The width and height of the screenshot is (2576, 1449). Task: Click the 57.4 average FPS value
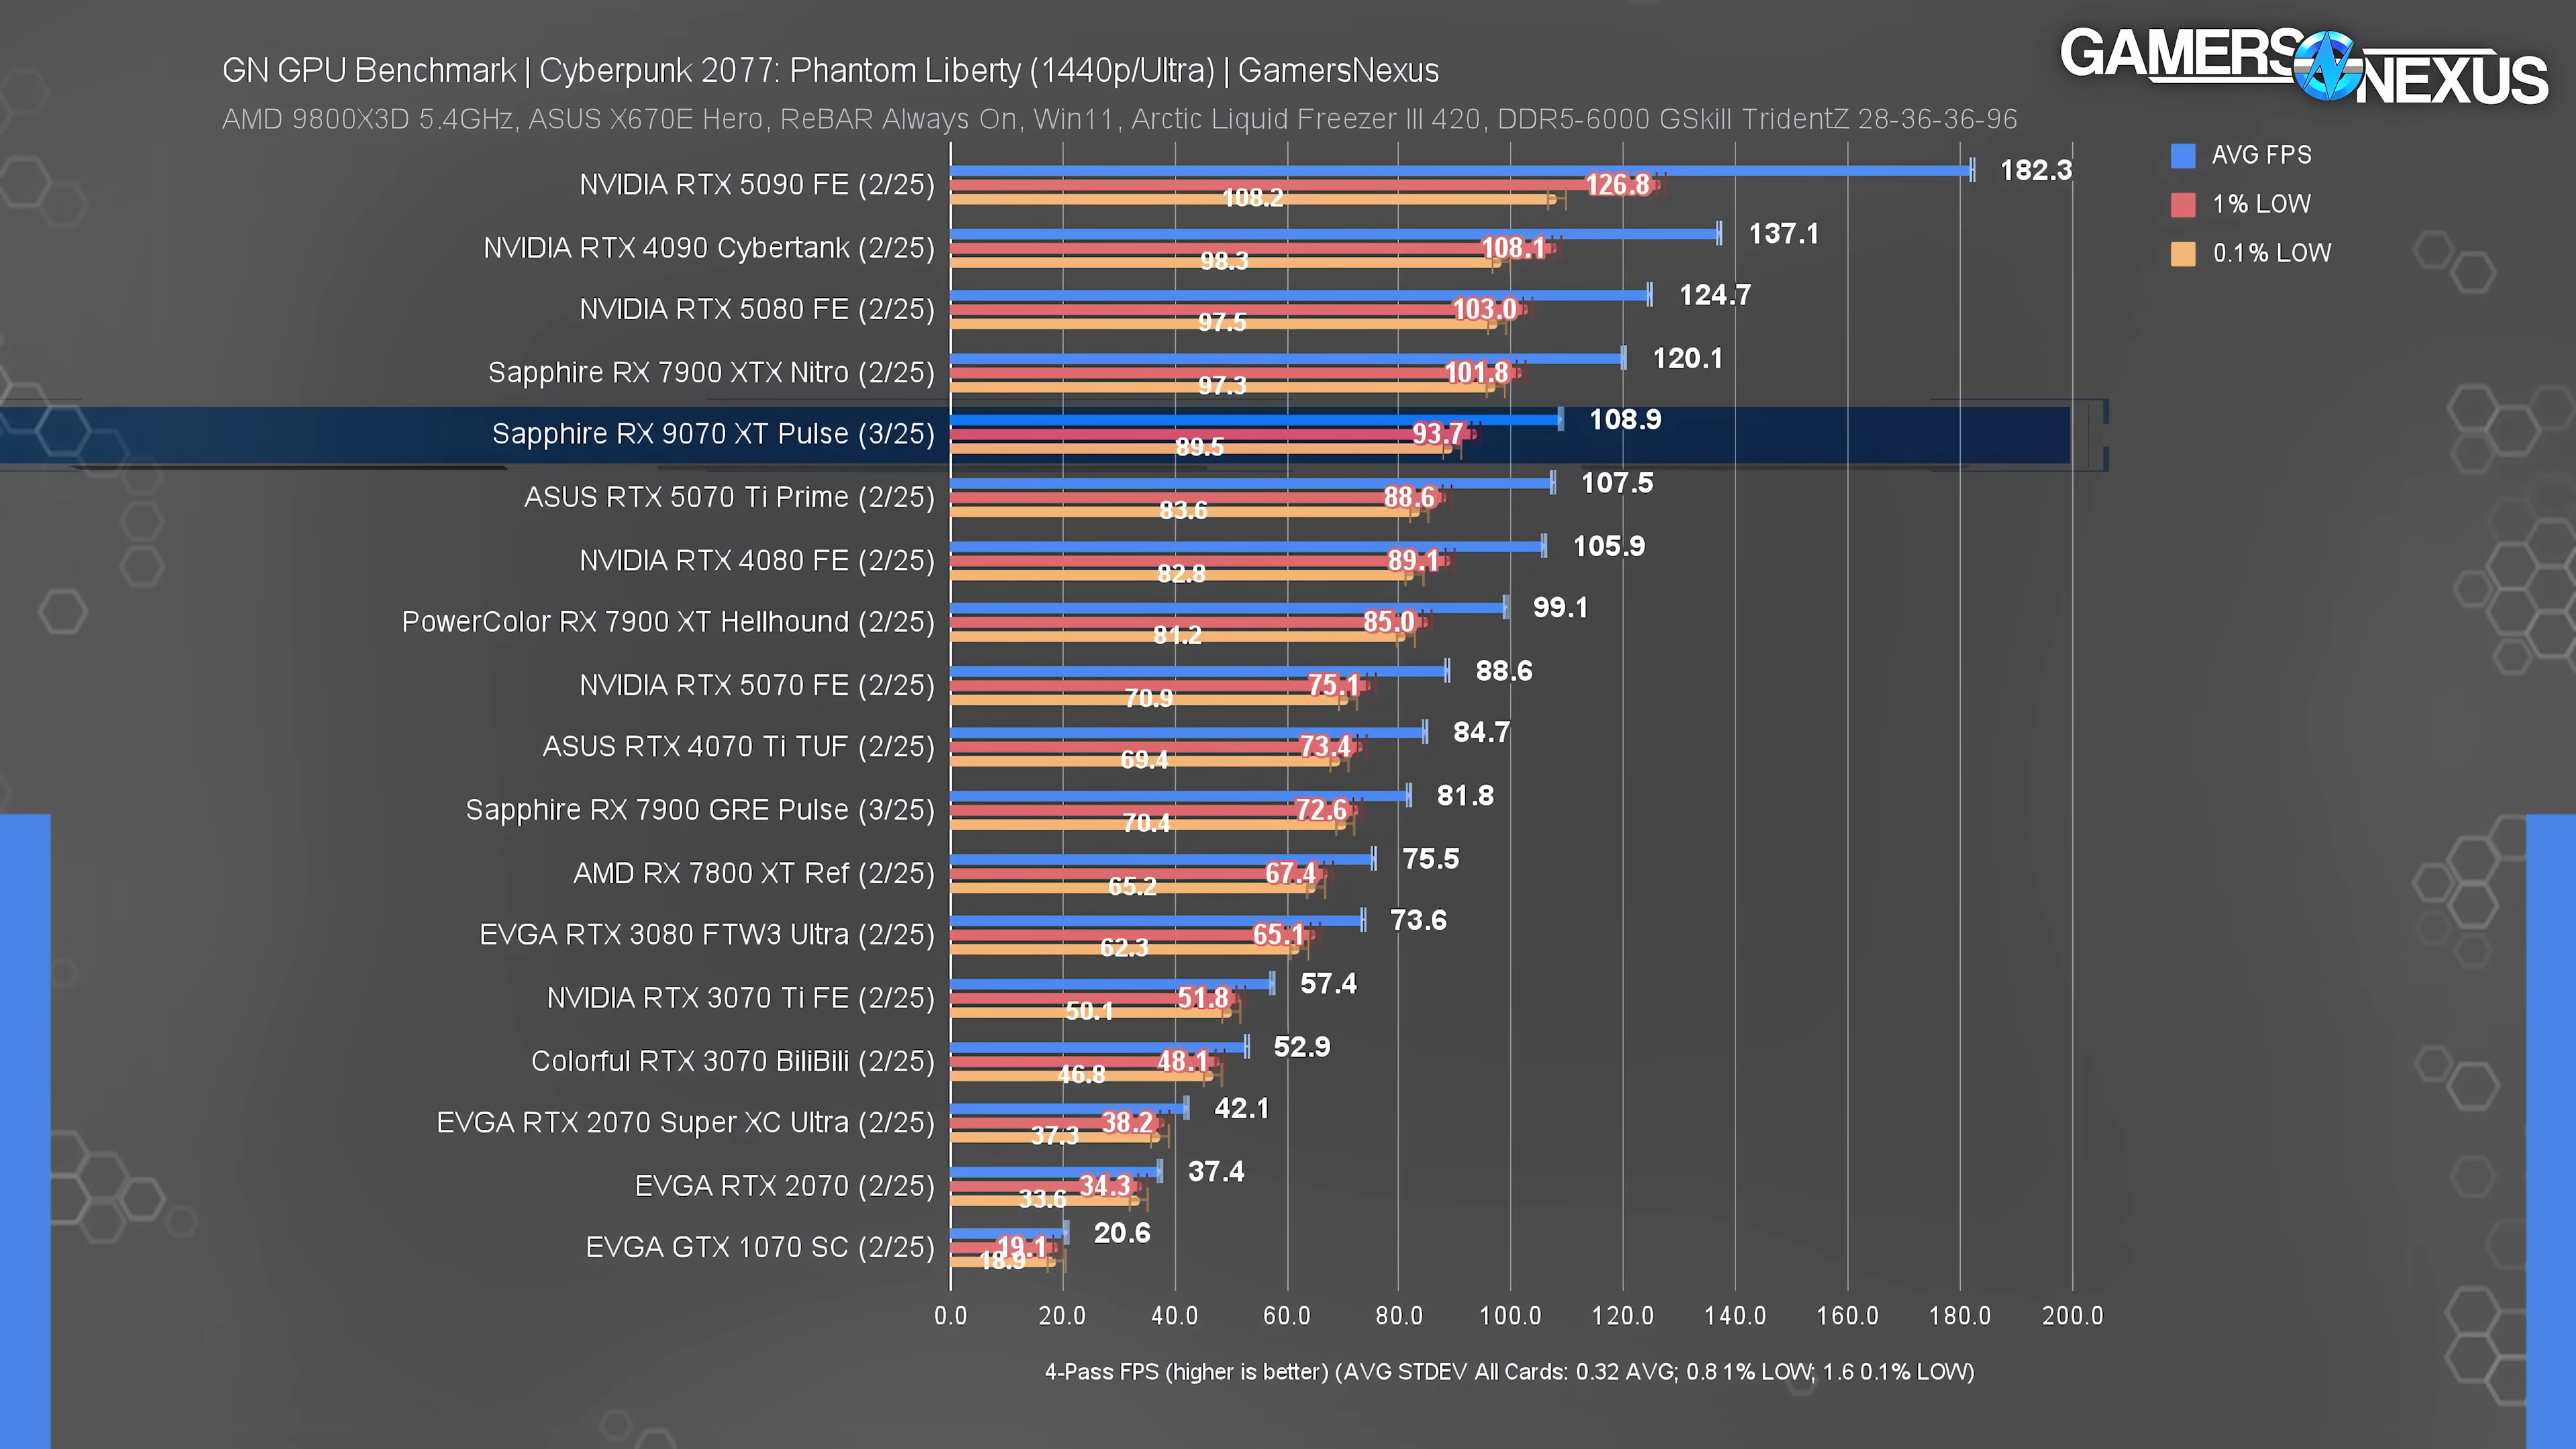tap(1328, 985)
